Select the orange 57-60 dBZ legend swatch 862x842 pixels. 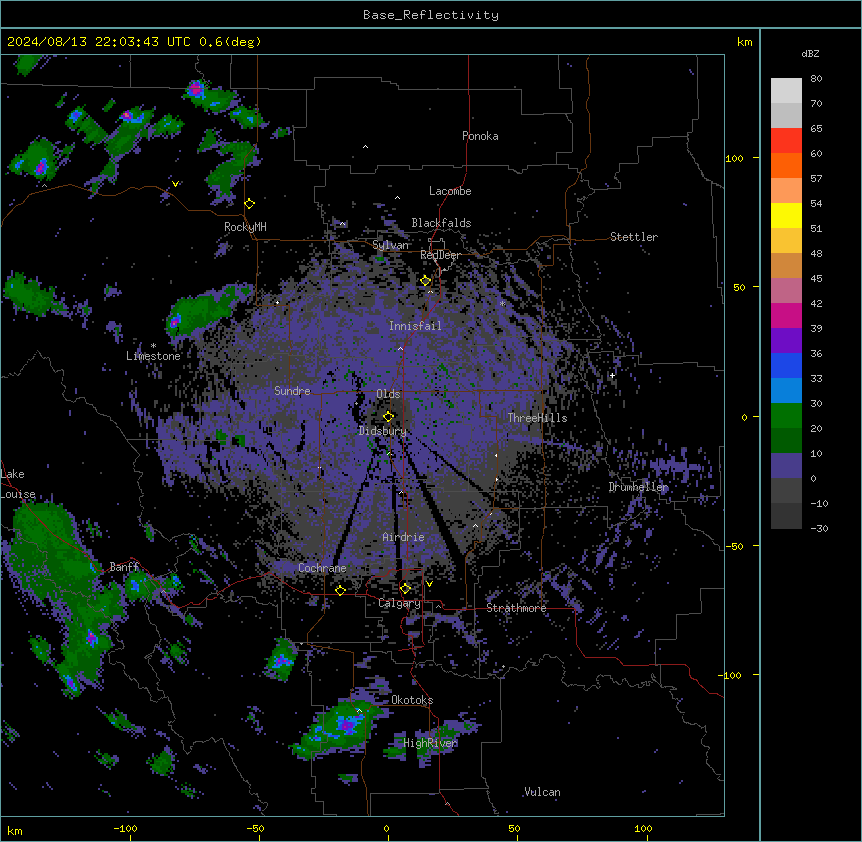point(786,165)
